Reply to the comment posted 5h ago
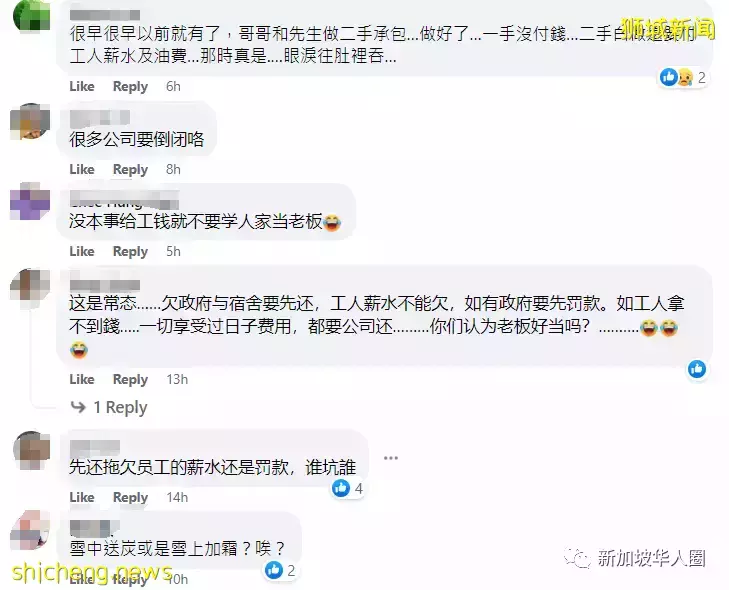Viewport: 729px width, 590px height. pos(130,252)
